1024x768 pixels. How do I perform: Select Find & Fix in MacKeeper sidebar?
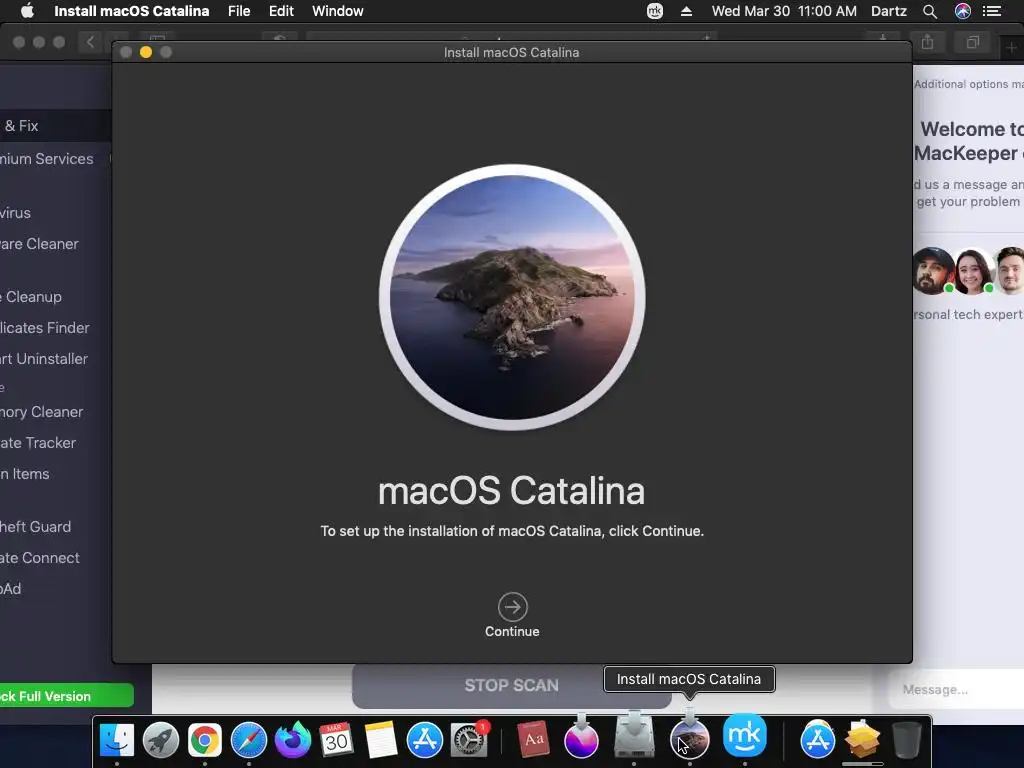56,125
